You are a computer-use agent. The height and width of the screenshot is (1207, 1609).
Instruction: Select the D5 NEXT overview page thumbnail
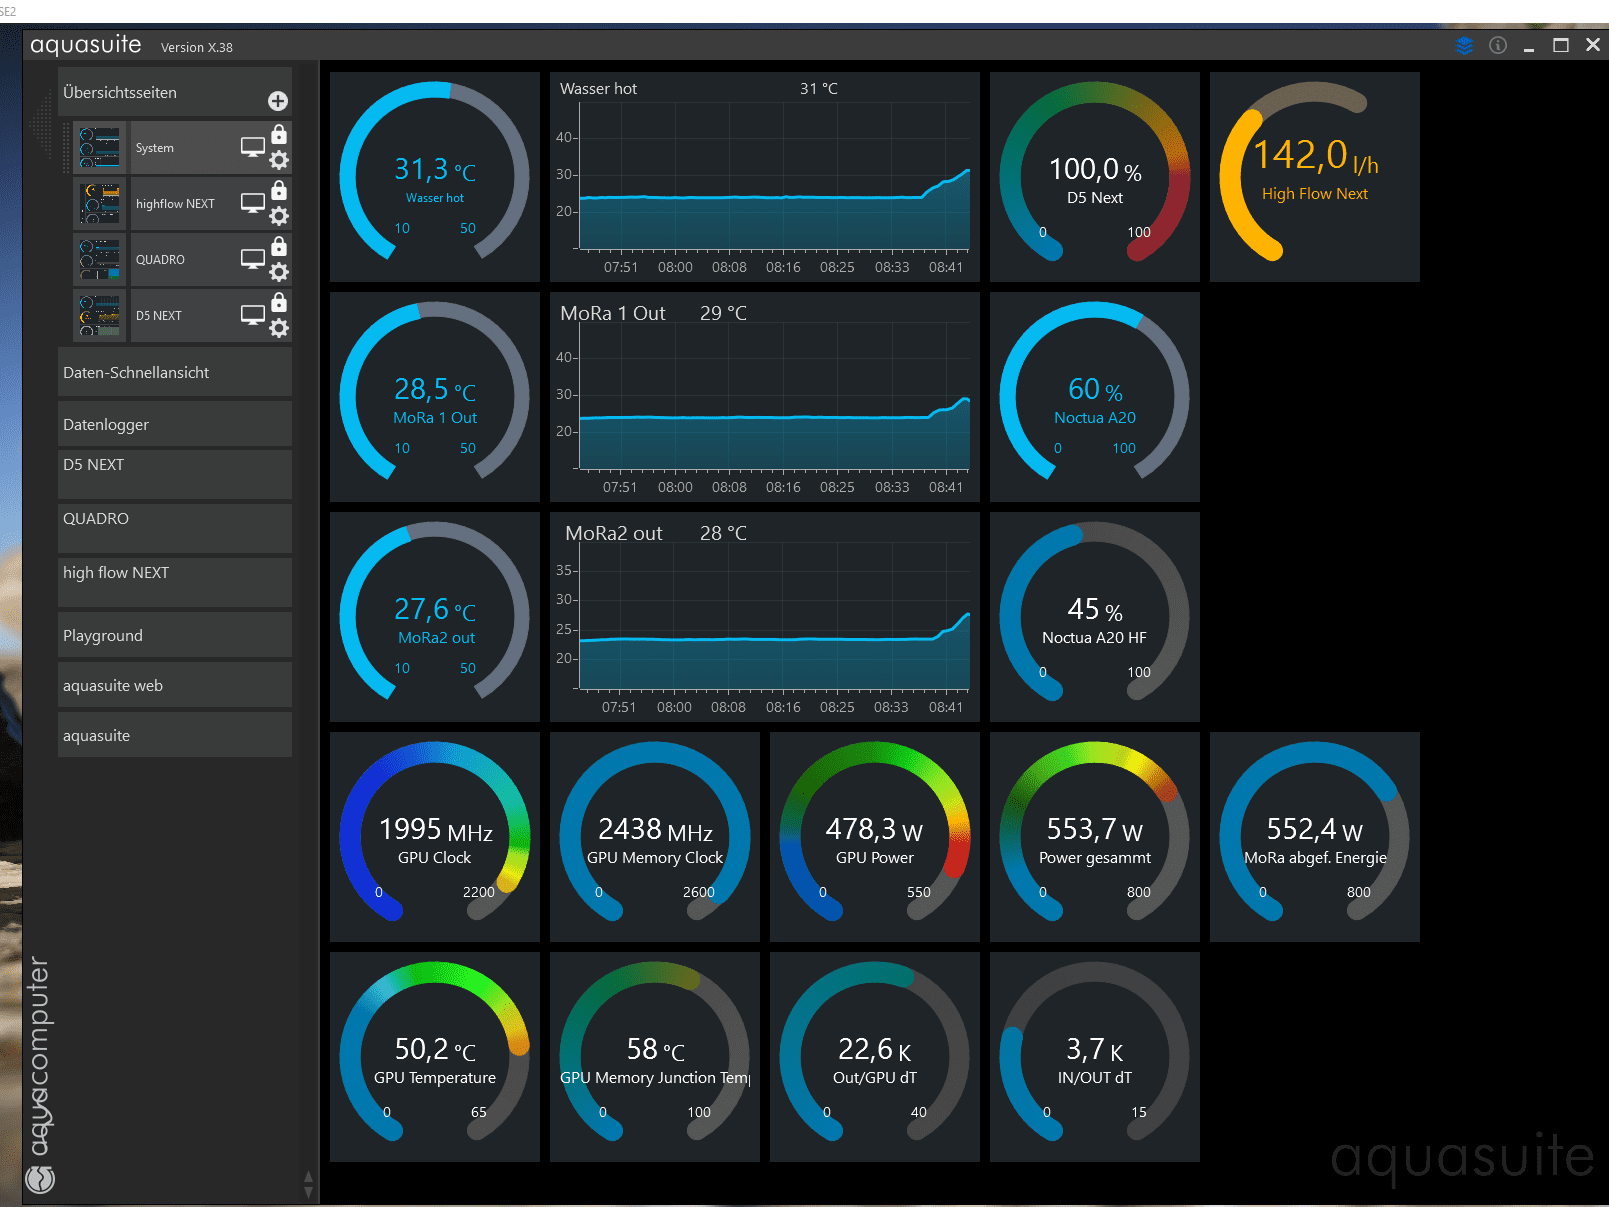[100, 315]
